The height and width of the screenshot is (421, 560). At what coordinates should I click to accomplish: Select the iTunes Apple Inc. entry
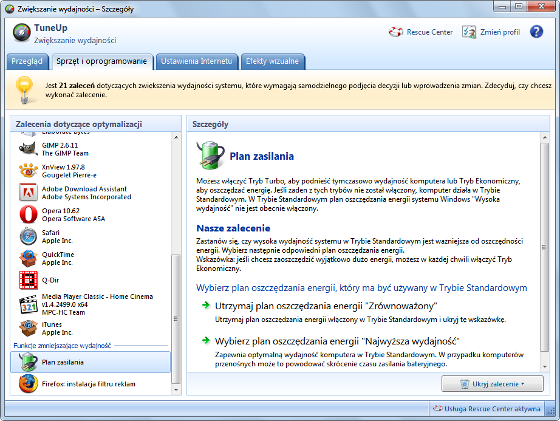point(90,328)
